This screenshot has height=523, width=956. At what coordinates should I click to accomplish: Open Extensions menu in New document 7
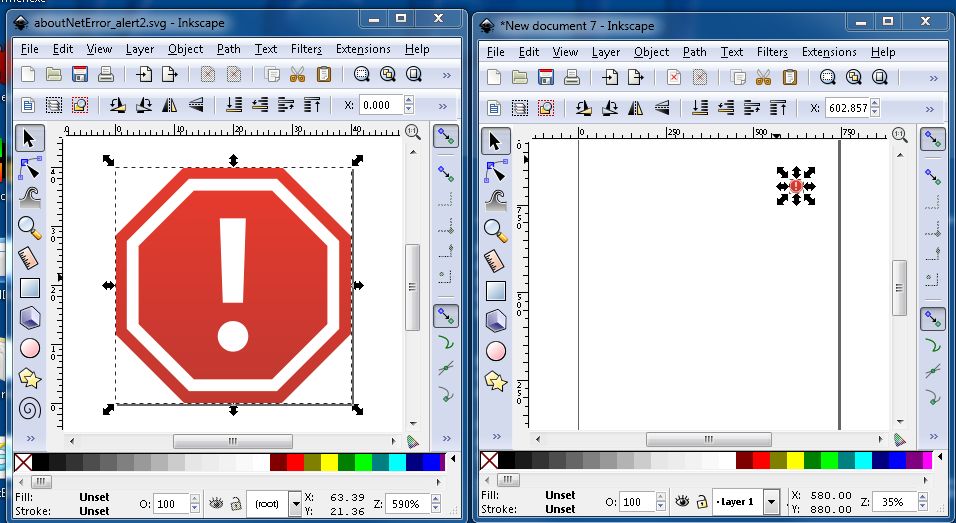tap(829, 52)
